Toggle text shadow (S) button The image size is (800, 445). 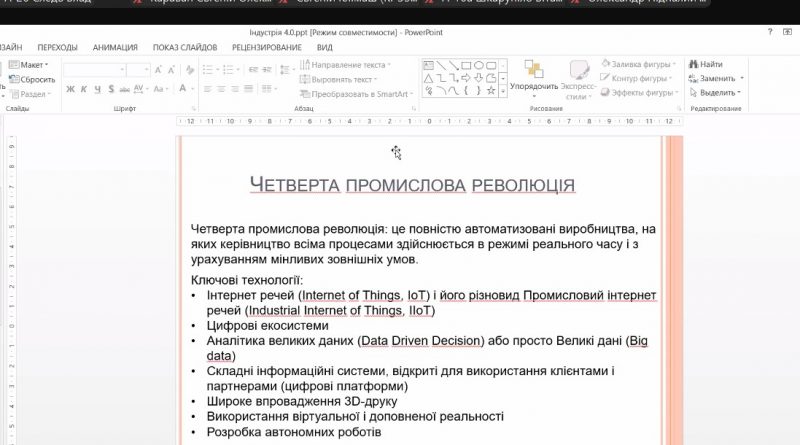[x=111, y=89]
